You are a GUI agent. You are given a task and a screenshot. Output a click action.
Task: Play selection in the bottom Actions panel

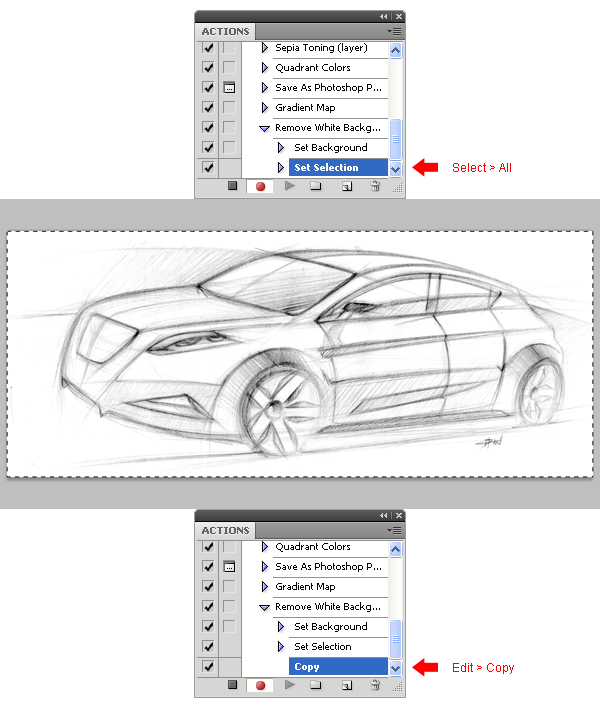(290, 685)
